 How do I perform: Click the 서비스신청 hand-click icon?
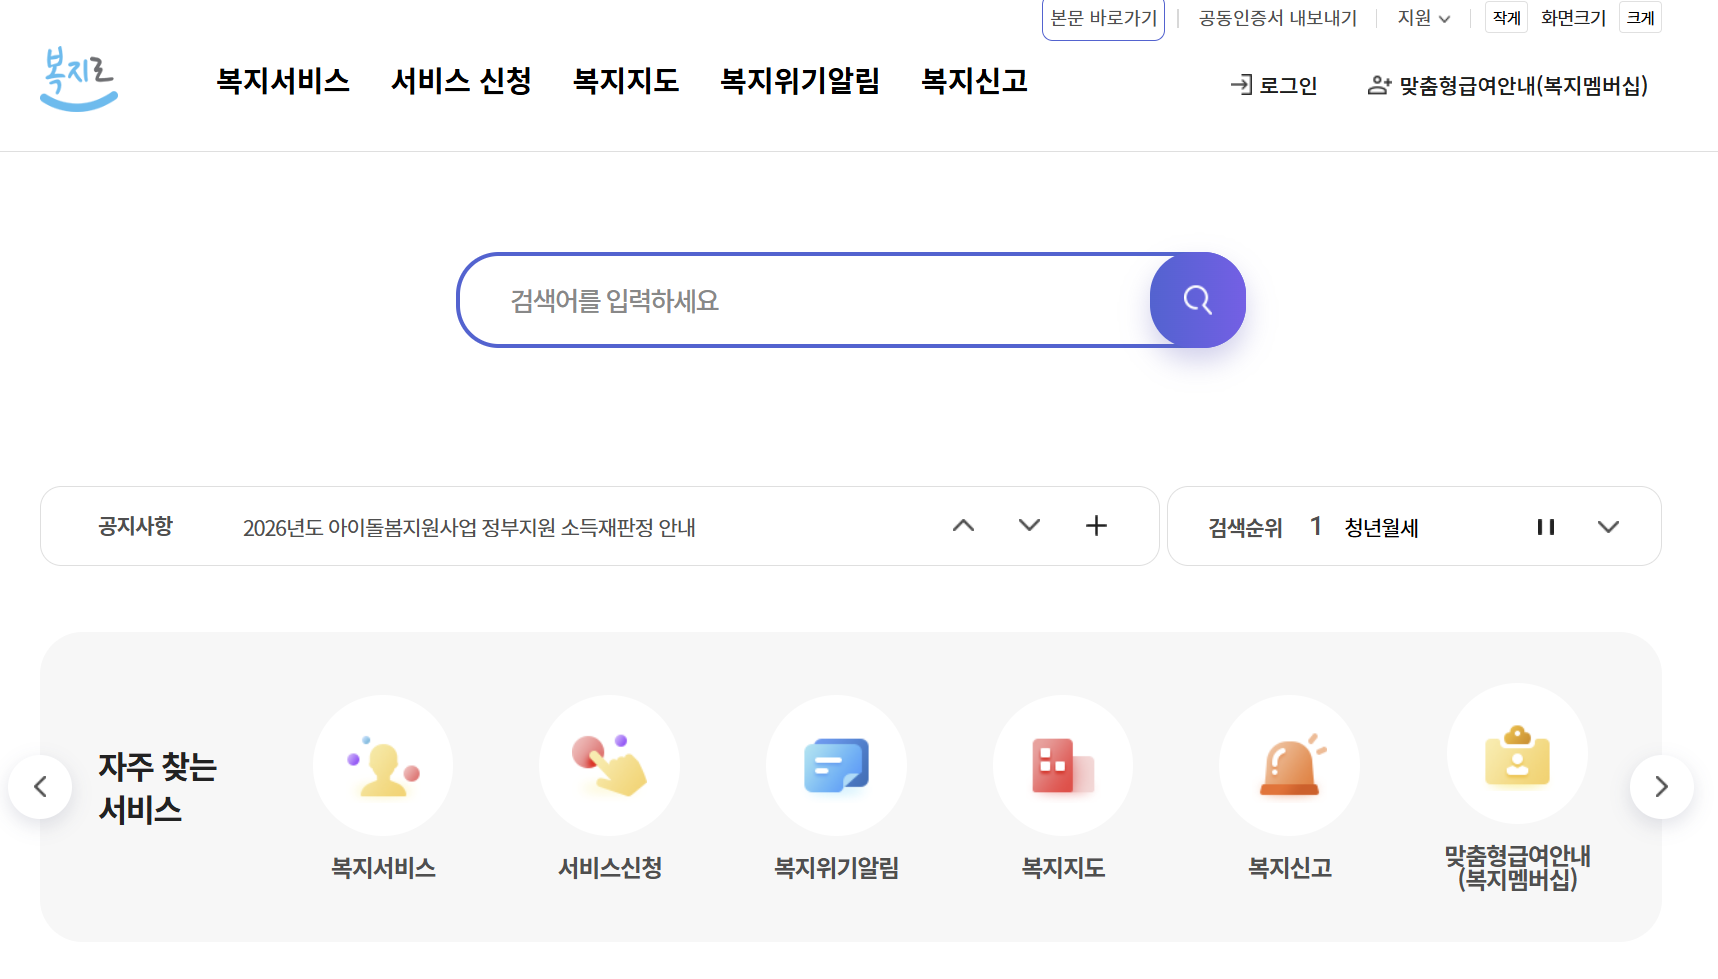609,765
